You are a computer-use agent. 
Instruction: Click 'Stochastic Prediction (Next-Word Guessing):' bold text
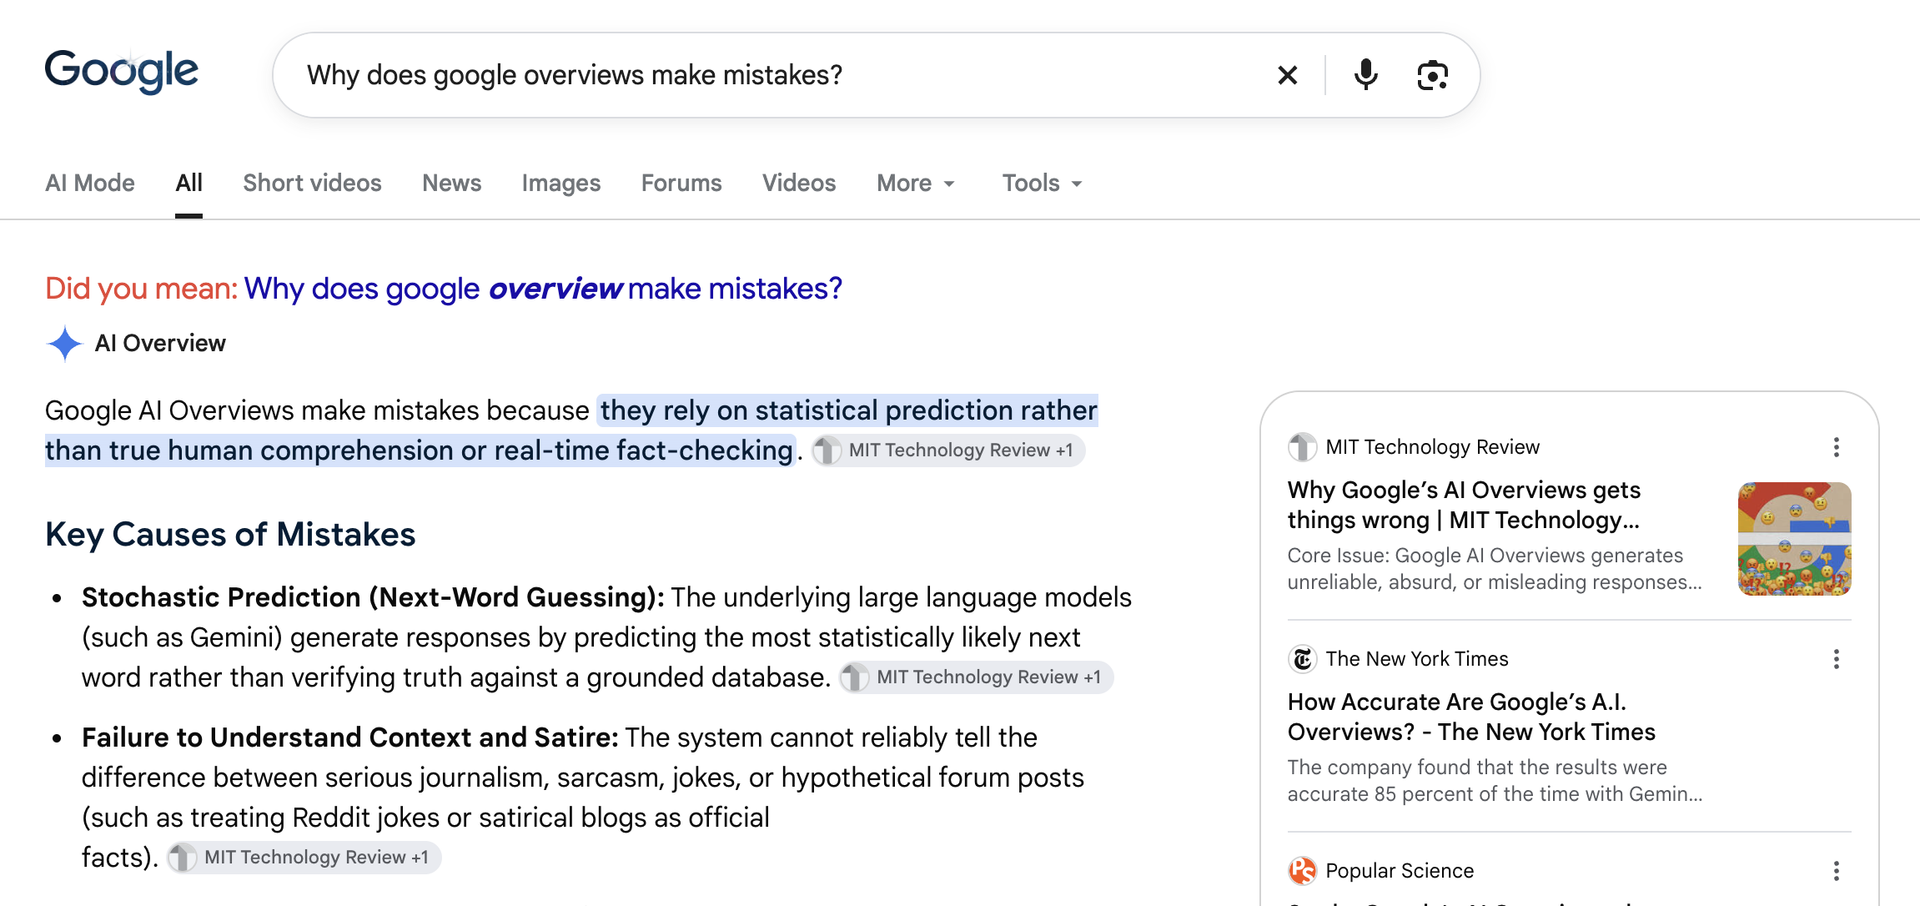(373, 597)
